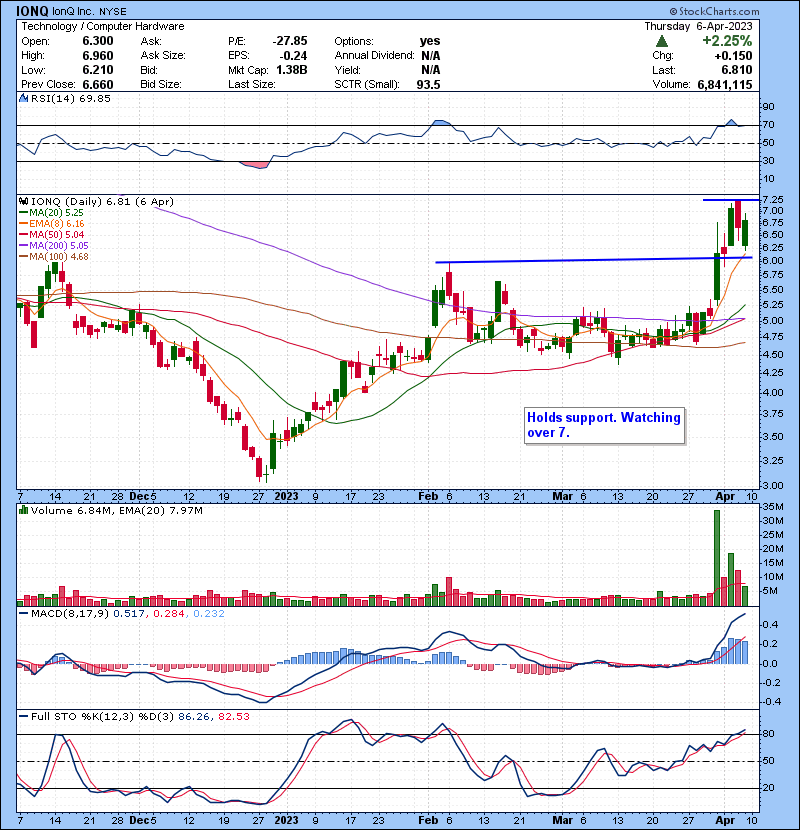Click the 3.00 price axis label
This screenshot has height=830, width=800.
pos(772,485)
